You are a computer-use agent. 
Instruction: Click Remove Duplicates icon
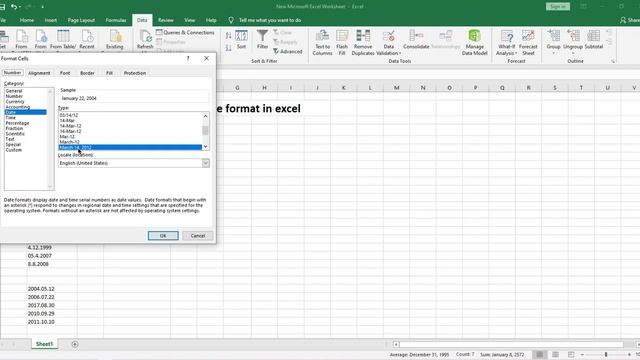tap(363, 42)
